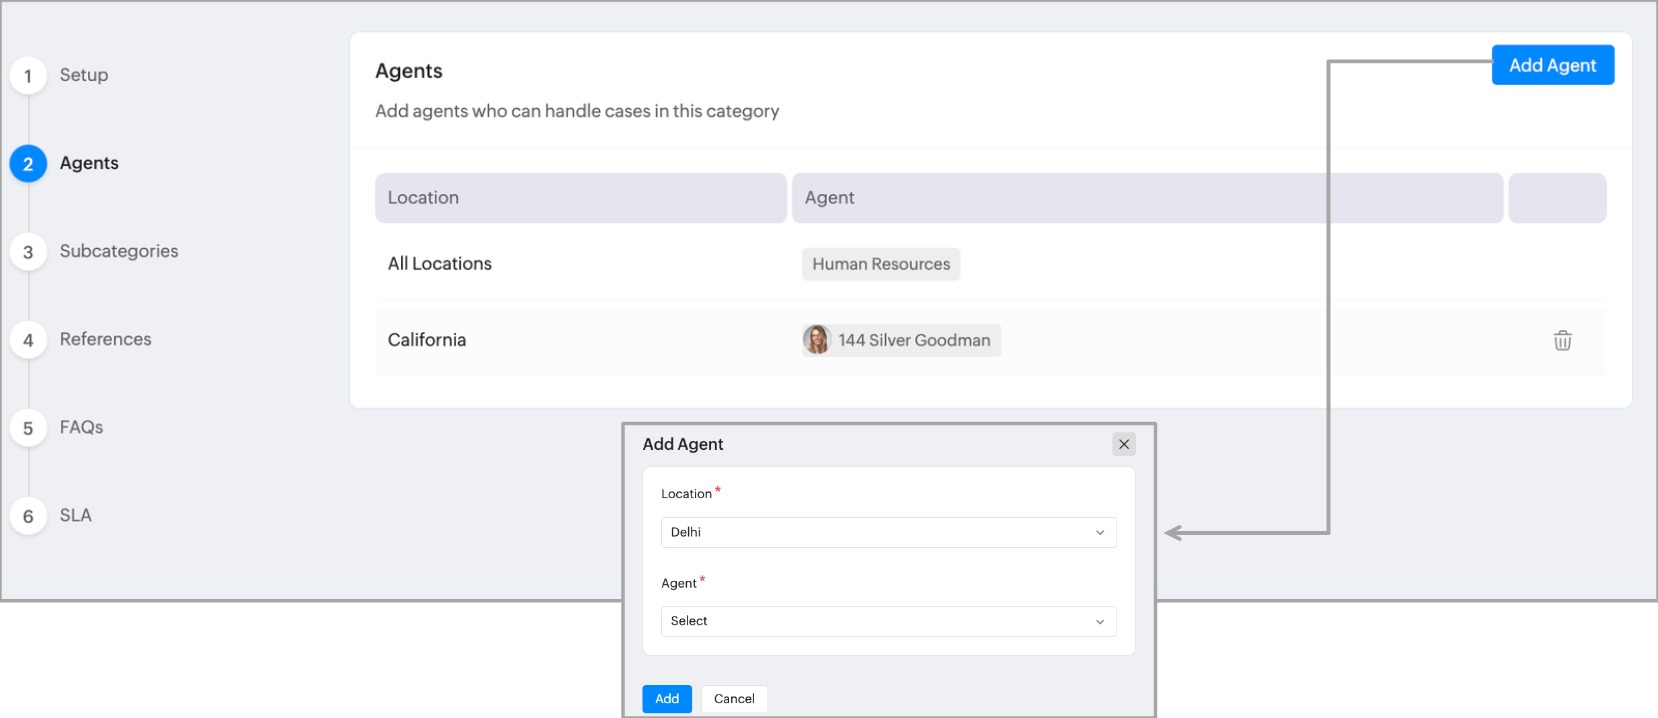This screenshot has height=718, width=1658.
Task: Delete the California agent row with trash icon
Action: click(1562, 340)
